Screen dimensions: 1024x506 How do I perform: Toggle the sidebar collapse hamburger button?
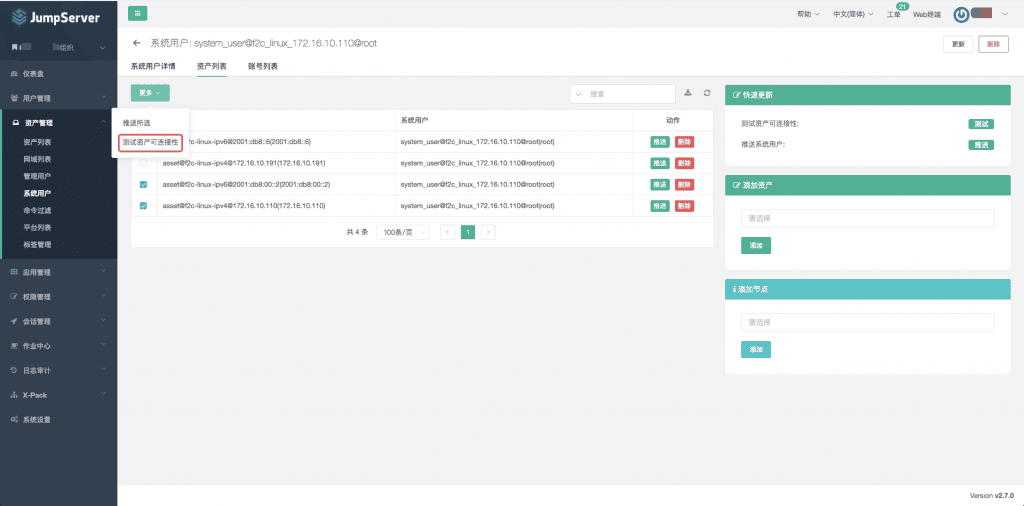[137, 13]
